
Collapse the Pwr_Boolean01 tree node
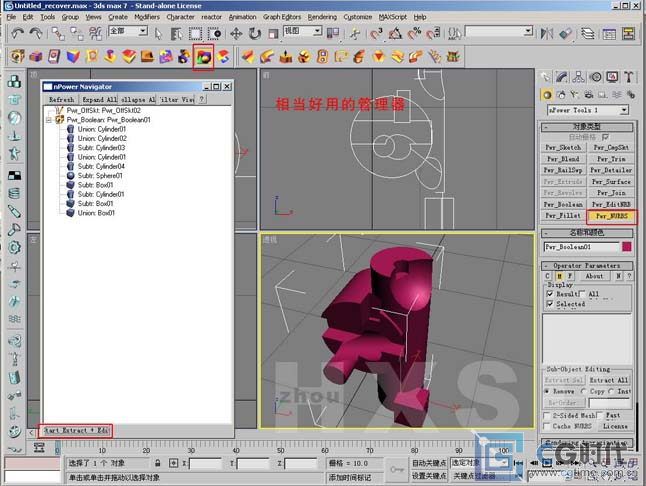[49, 120]
